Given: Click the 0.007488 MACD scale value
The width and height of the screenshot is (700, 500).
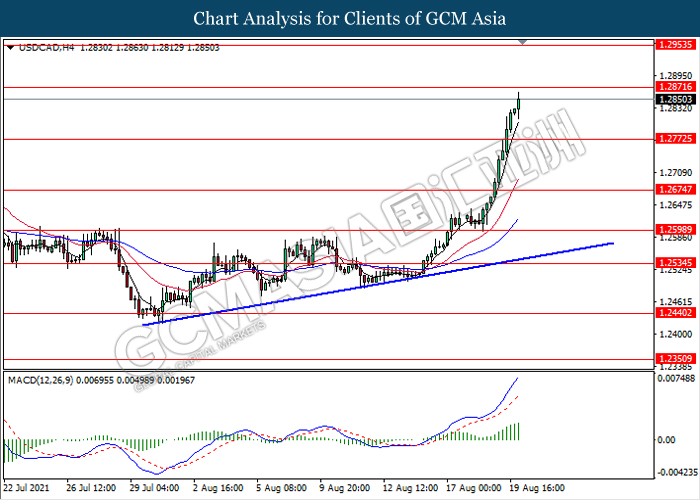Looking at the screenshot, I should (678, 379).
